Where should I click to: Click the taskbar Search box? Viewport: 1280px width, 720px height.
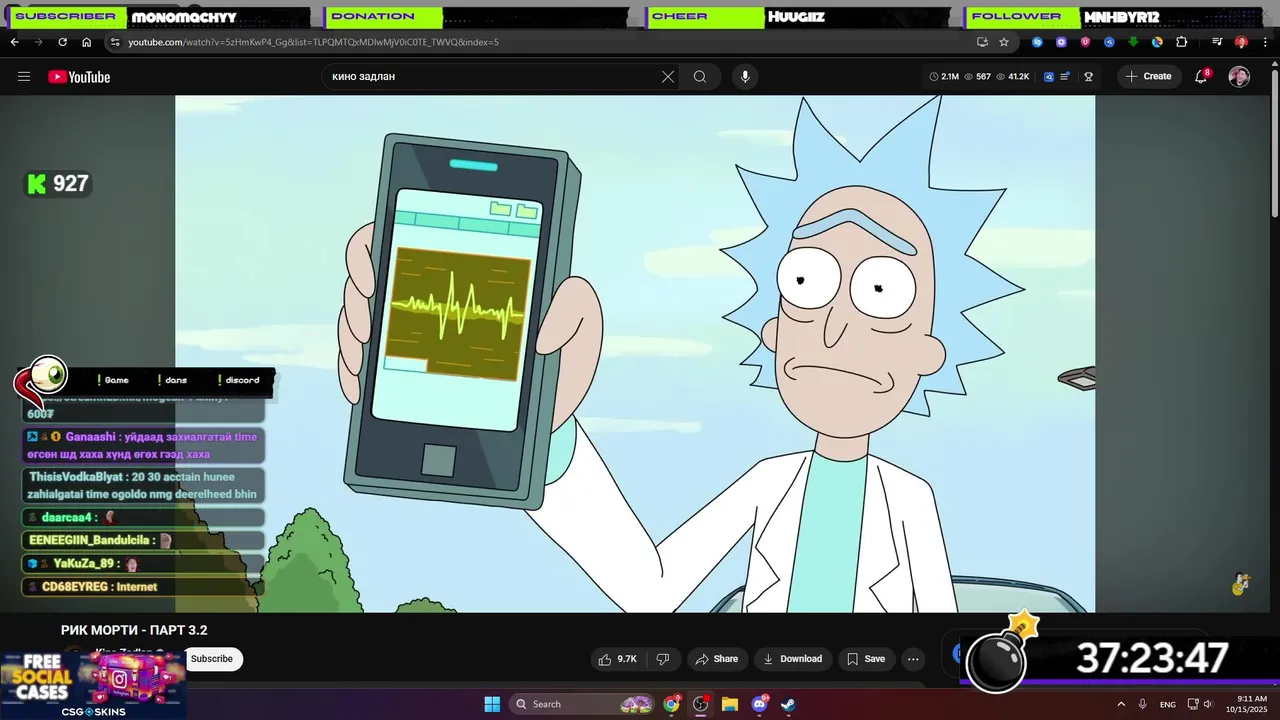point(582,704)
